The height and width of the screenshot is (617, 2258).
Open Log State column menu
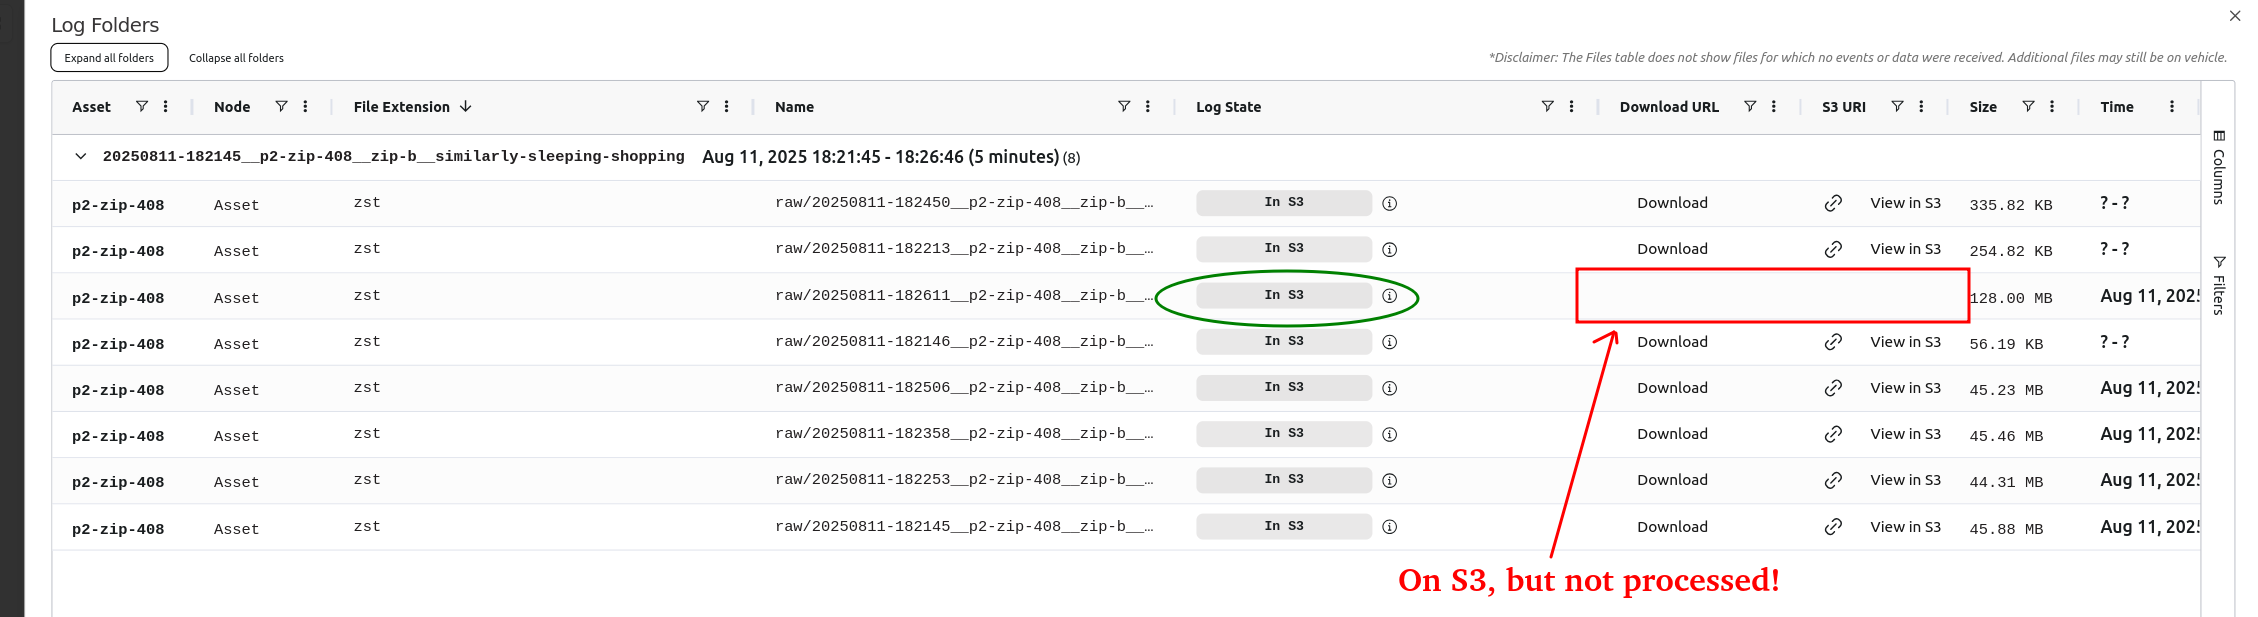click(1572, 106)
